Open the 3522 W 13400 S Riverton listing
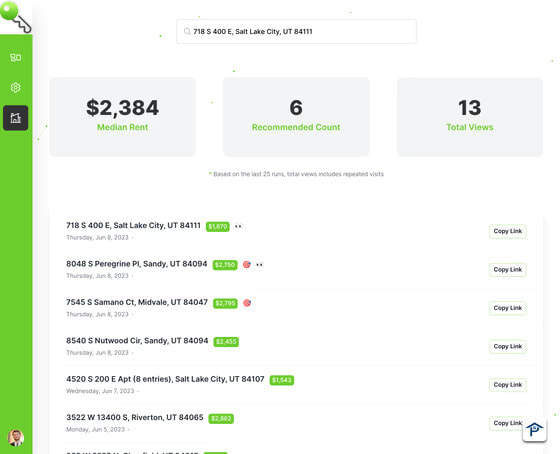Screen dimensions: 560x454 pyautogui.click(x=135, y=417)
